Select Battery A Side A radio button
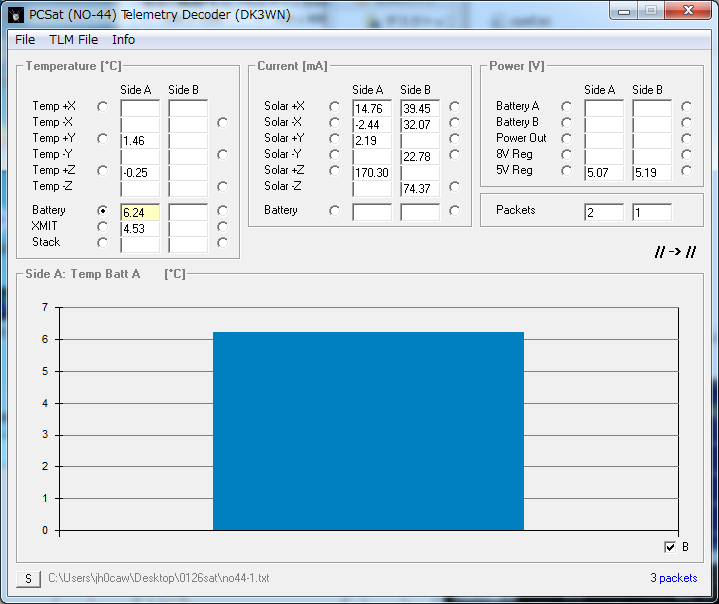The width and height of the screenshot is (719, 604). (x=567, y=107)
